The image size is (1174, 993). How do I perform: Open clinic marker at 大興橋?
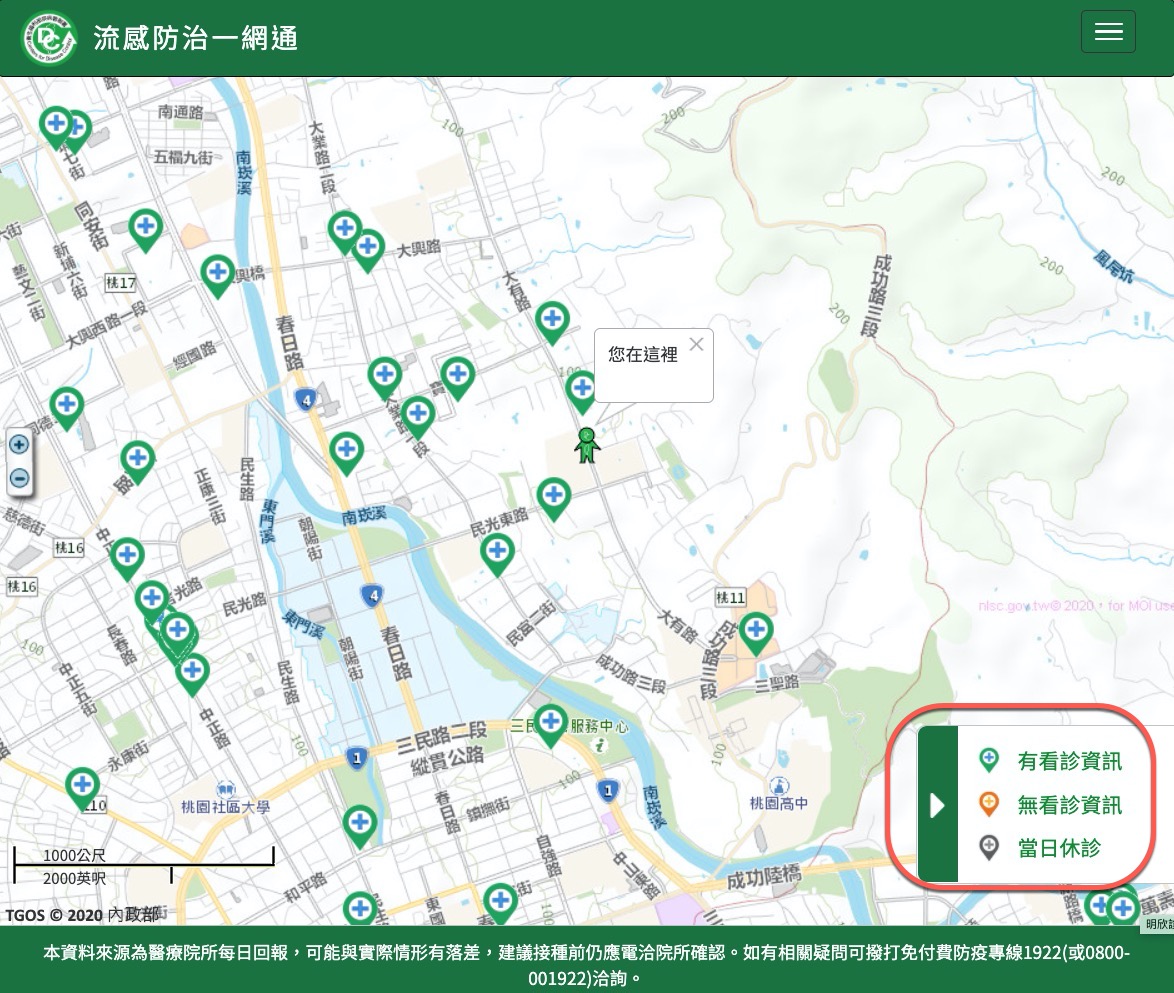coord(218,276)
